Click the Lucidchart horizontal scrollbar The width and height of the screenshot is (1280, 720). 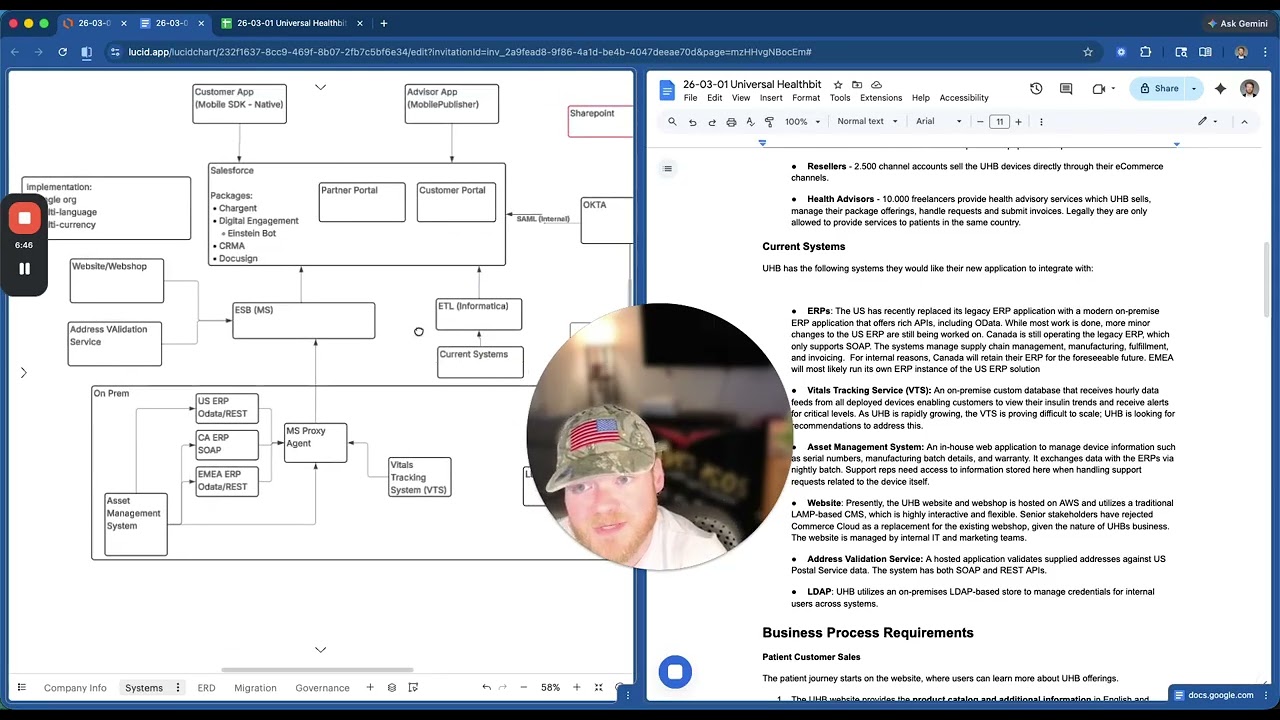317,670
